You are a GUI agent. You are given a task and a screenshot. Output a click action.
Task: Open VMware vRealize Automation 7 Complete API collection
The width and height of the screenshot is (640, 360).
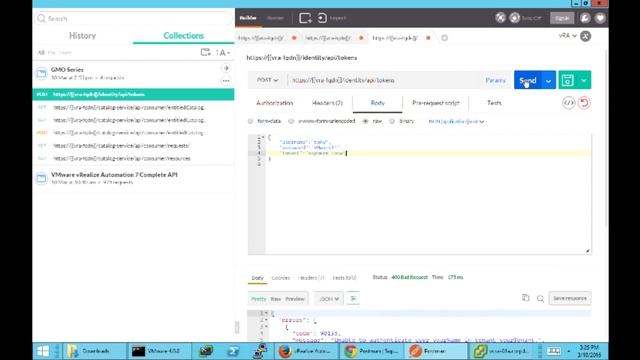[x=114, y=175]
